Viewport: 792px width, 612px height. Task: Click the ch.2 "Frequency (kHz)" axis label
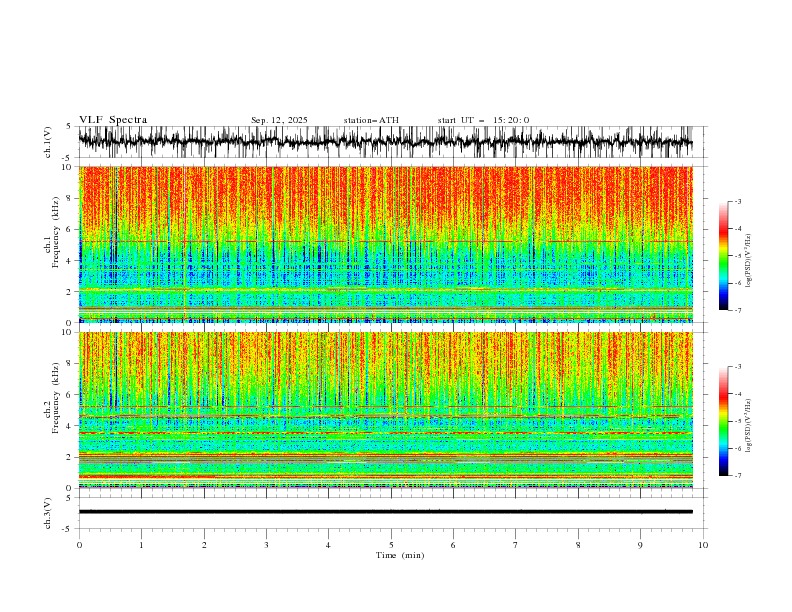click(56, 398)
